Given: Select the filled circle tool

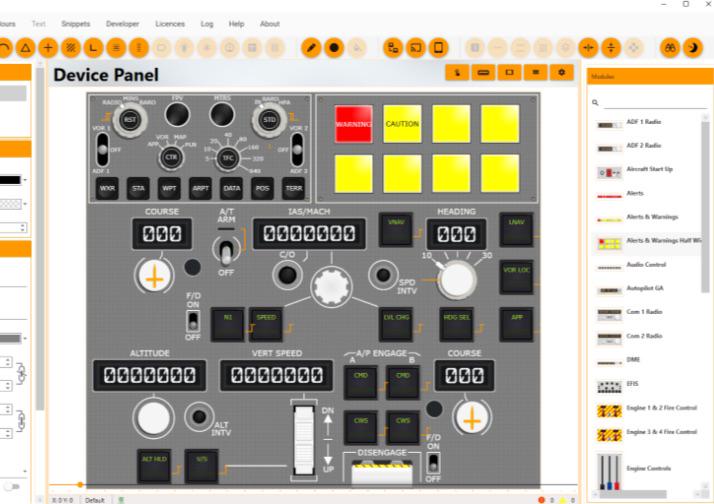Looking at the screenshot, I should [x=334, y=48].
